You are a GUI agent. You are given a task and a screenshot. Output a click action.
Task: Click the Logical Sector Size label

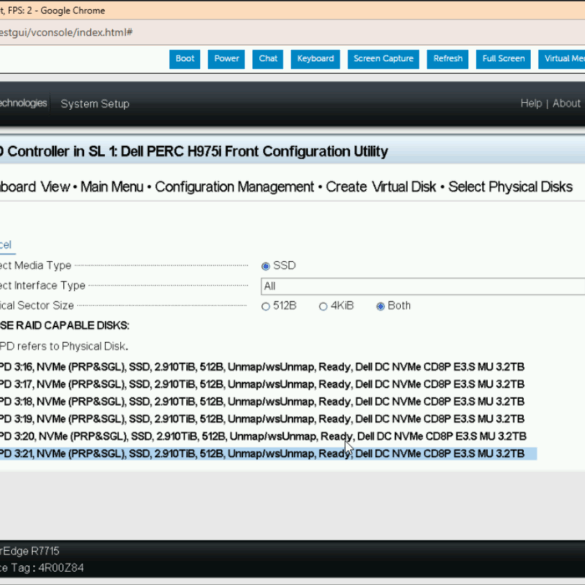point(37,306)
